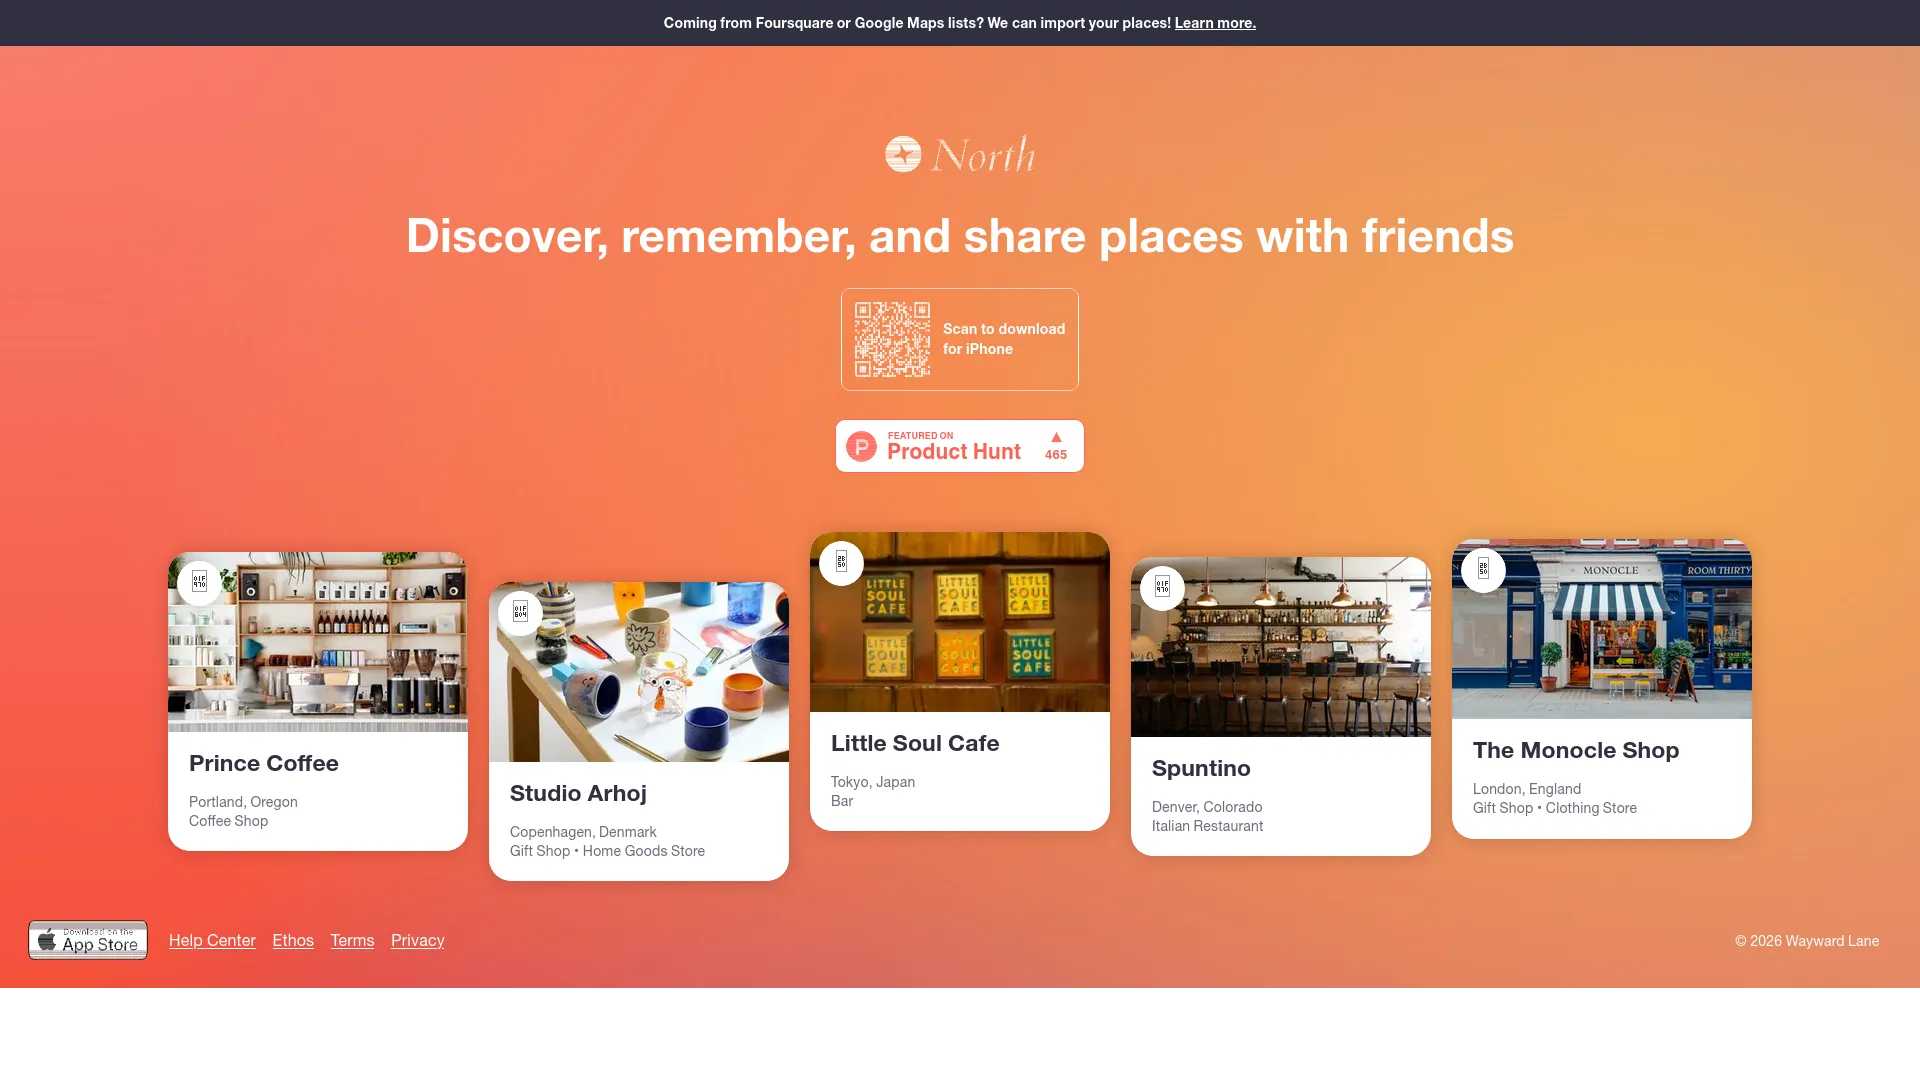Click the badge icon on the Prince Coffee card

(x=200, y=582)
